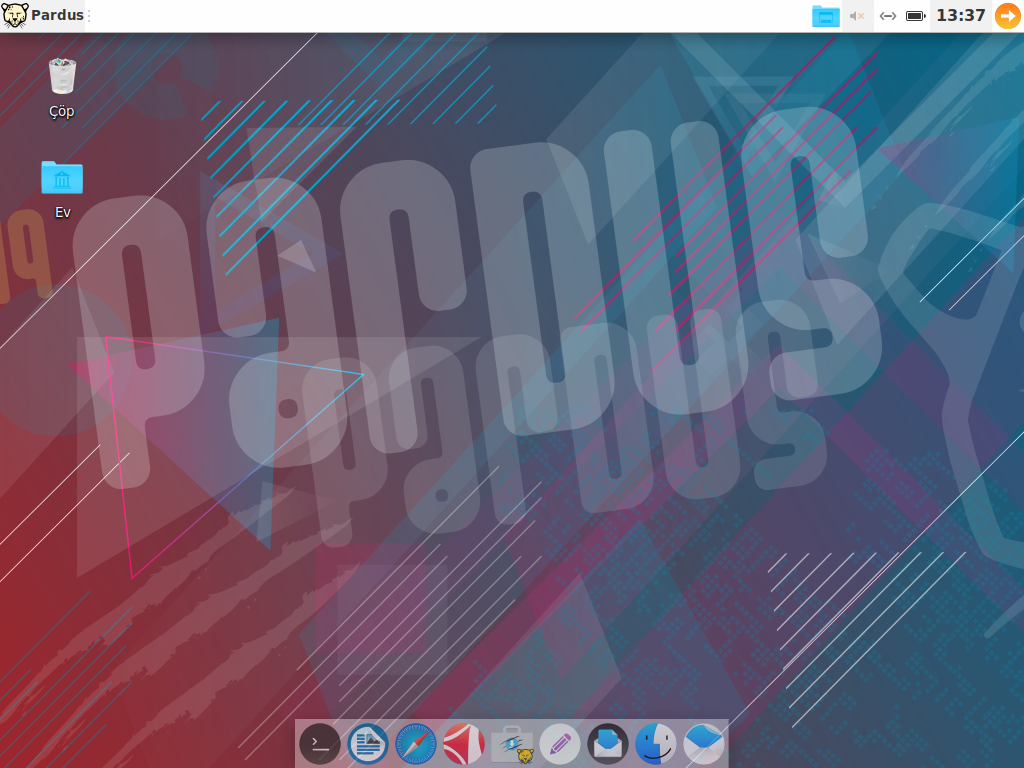Open the red PDF reader icon in dock
Image resolution: width=1024 pixels, height=768 pixels.
pos(464,744)
